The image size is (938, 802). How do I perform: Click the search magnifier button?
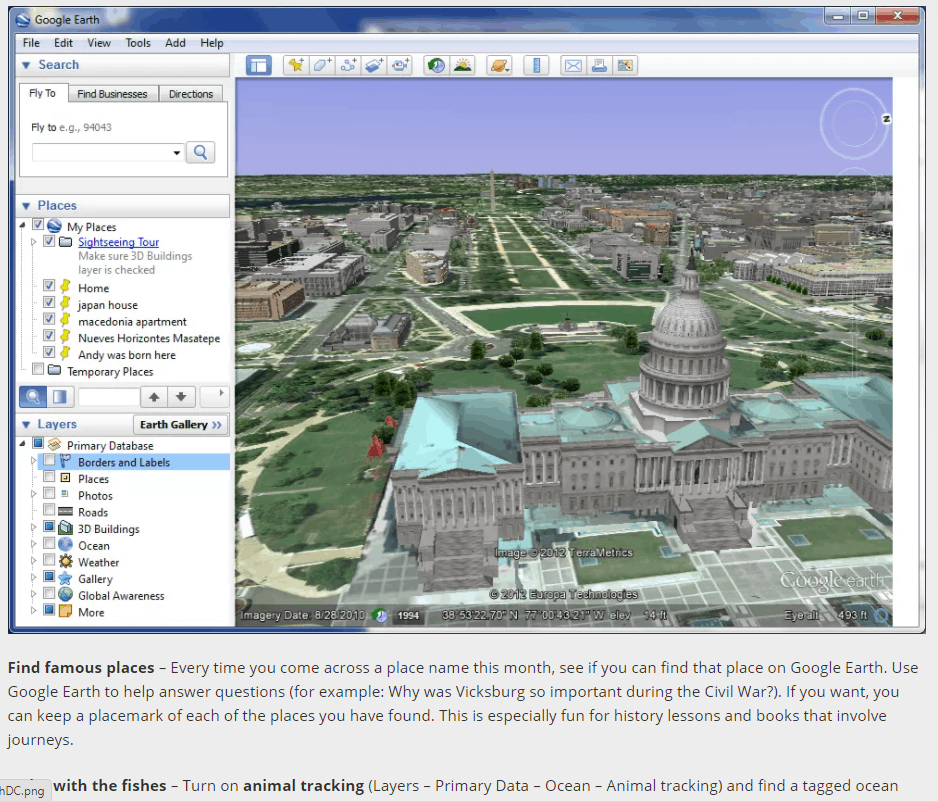tap(200, 153)
